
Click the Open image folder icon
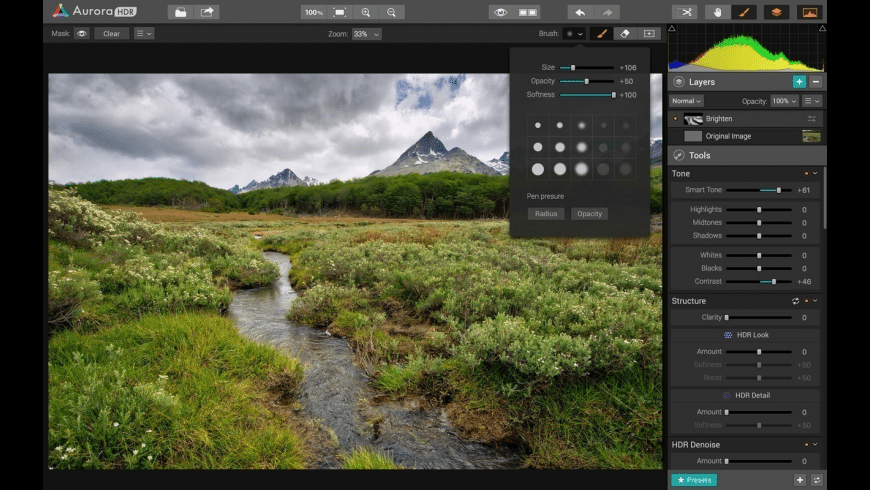pyautogui.click(x=179, y=12)
